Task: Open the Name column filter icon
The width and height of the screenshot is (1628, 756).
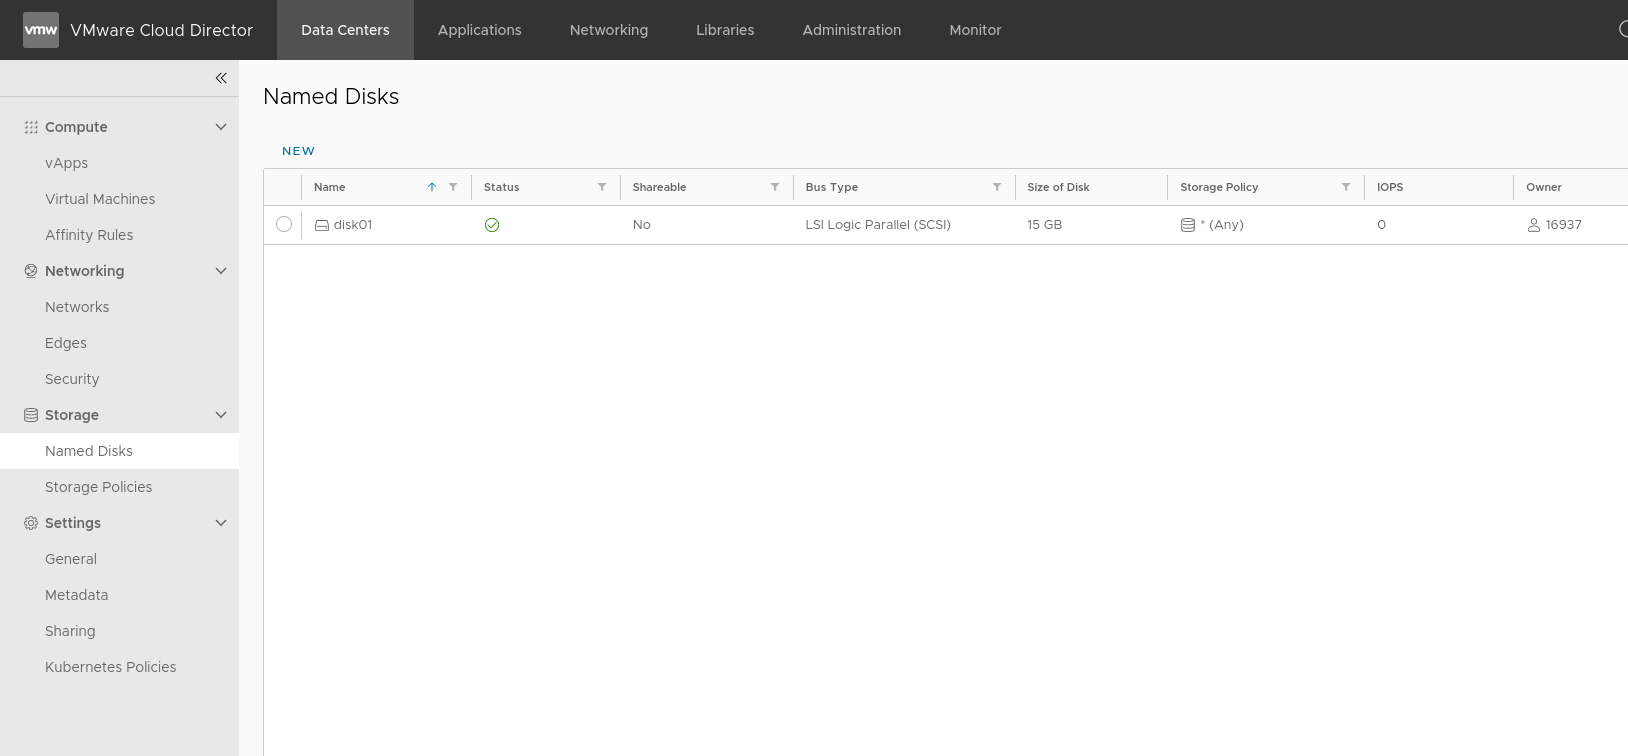Action: 453,187
